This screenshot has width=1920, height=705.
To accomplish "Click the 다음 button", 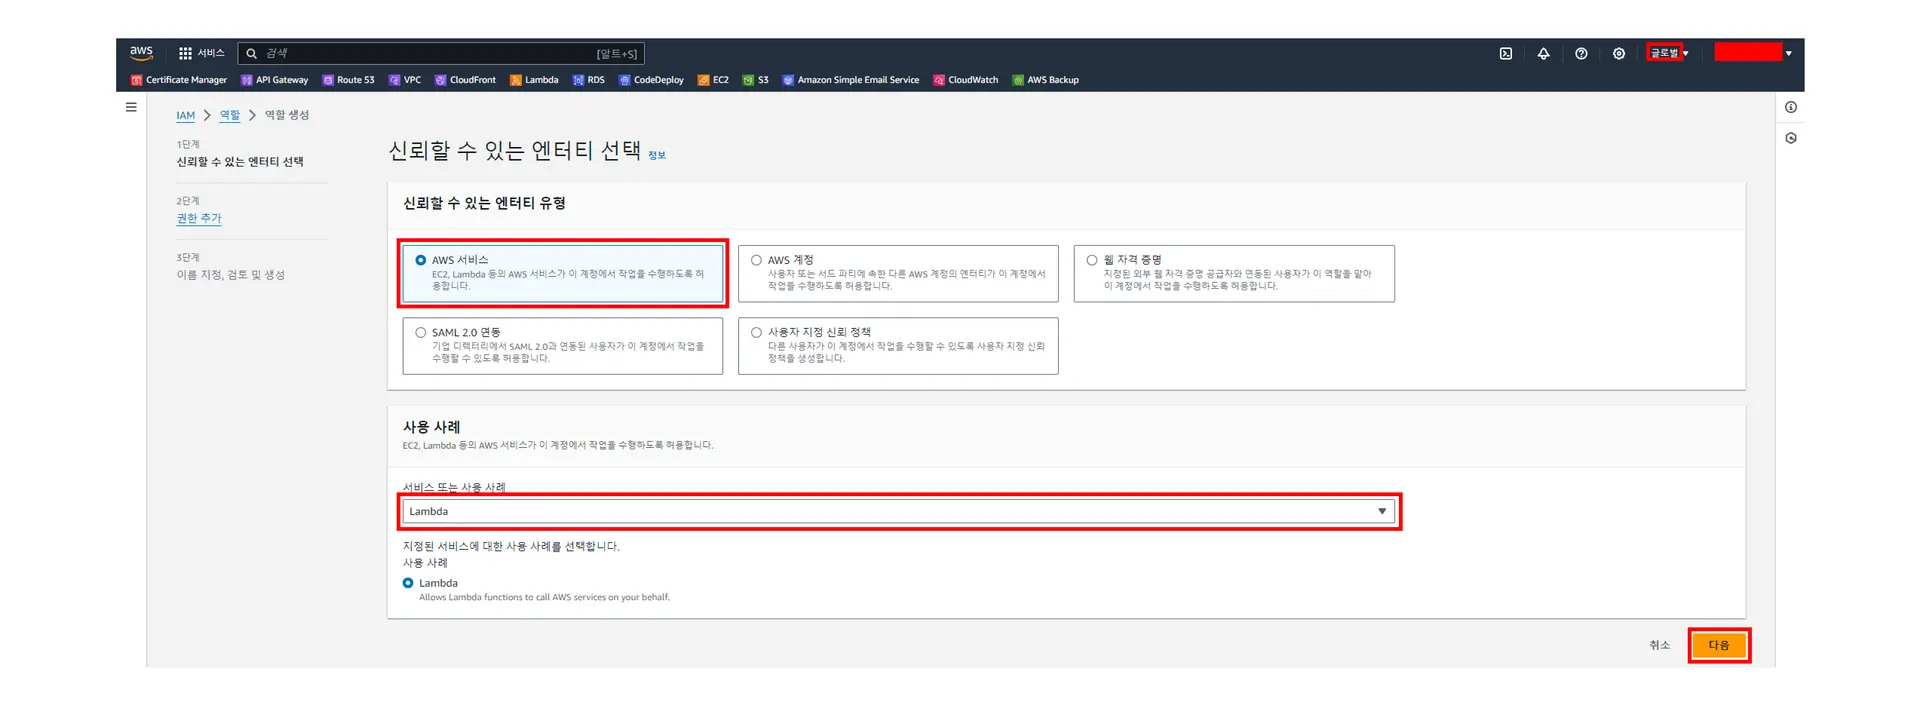I will click(x=1718, y=646).
